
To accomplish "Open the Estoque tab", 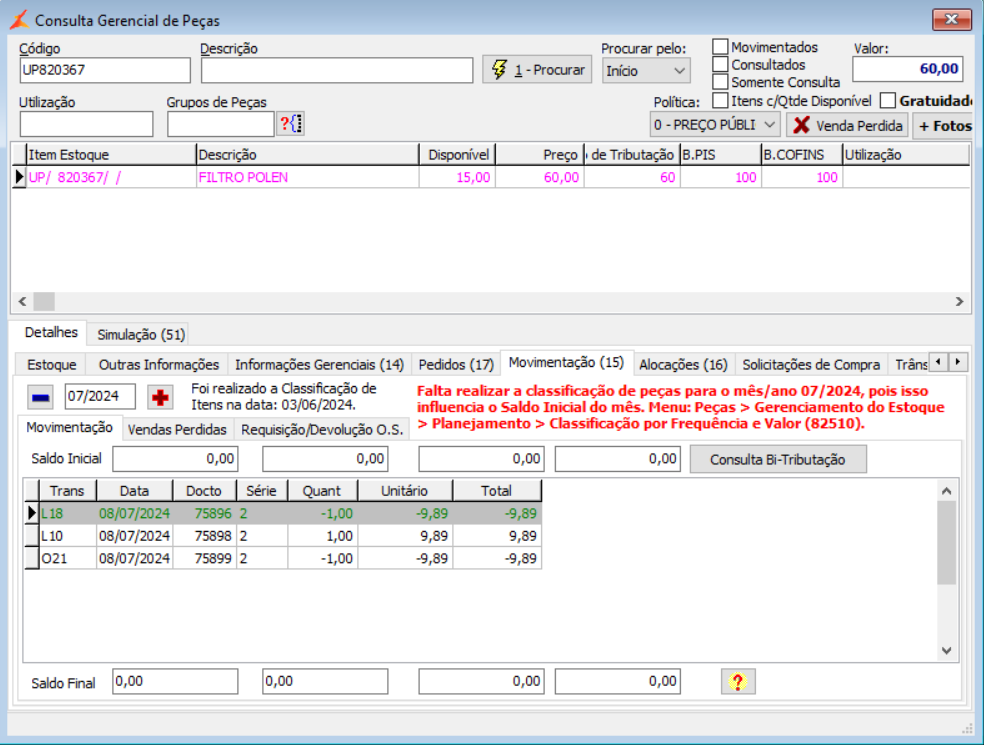I will pyautogui.click(x=51, y=365).
